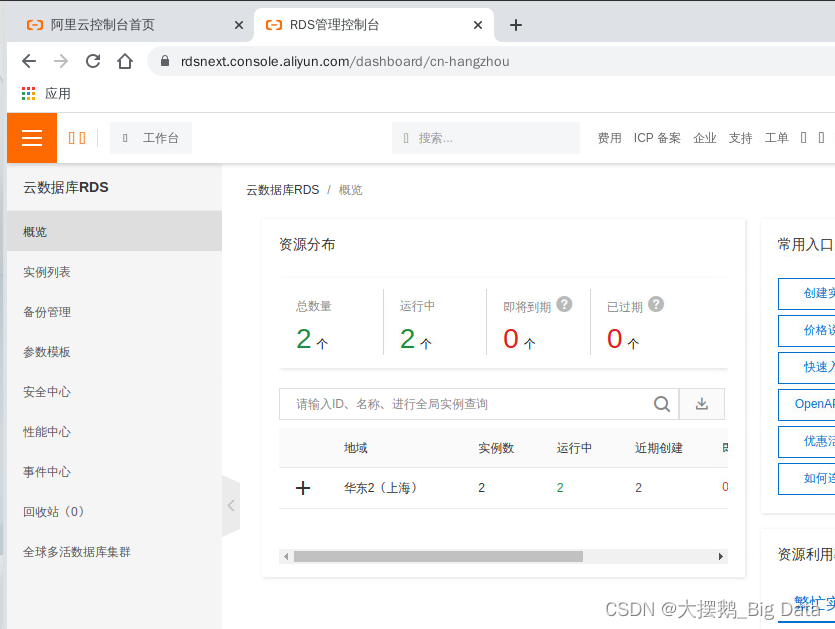Open 事件中心 in the sidebar
The height and width of the screenshot is (629, 835).
pos(114,471)
